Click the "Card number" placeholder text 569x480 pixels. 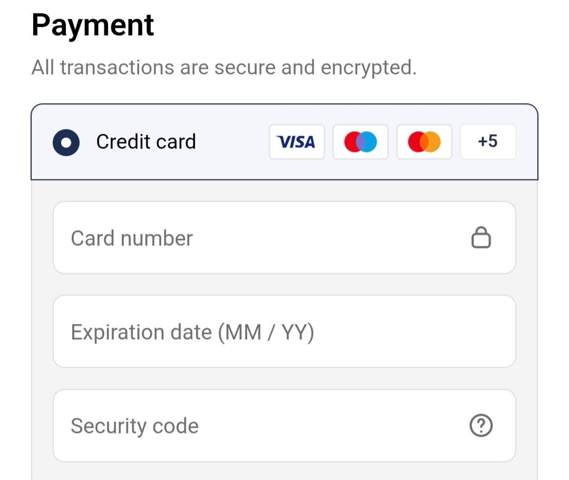132,238
